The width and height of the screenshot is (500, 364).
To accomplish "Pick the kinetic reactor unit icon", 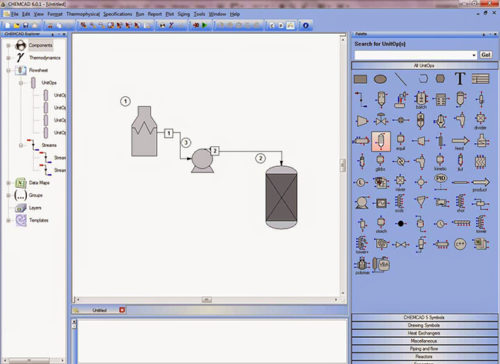I will click(x=440, y=162).
